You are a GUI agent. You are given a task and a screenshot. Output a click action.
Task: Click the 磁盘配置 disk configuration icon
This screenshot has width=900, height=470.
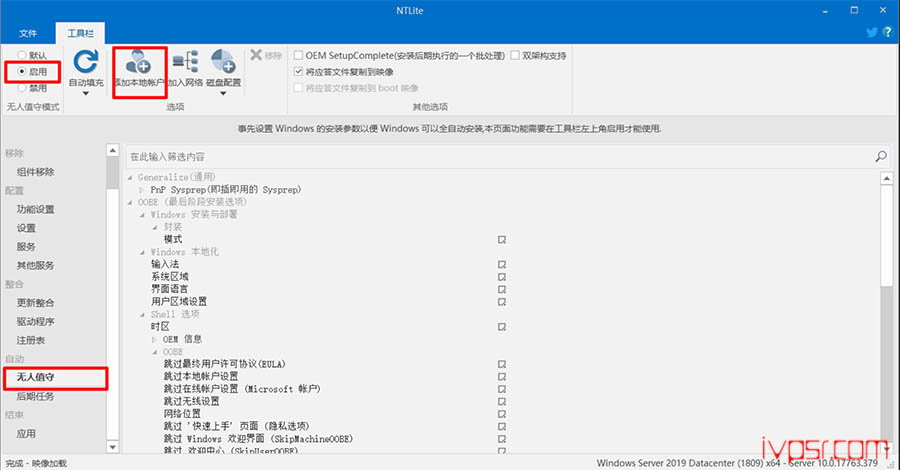click(x=223, y=62)
